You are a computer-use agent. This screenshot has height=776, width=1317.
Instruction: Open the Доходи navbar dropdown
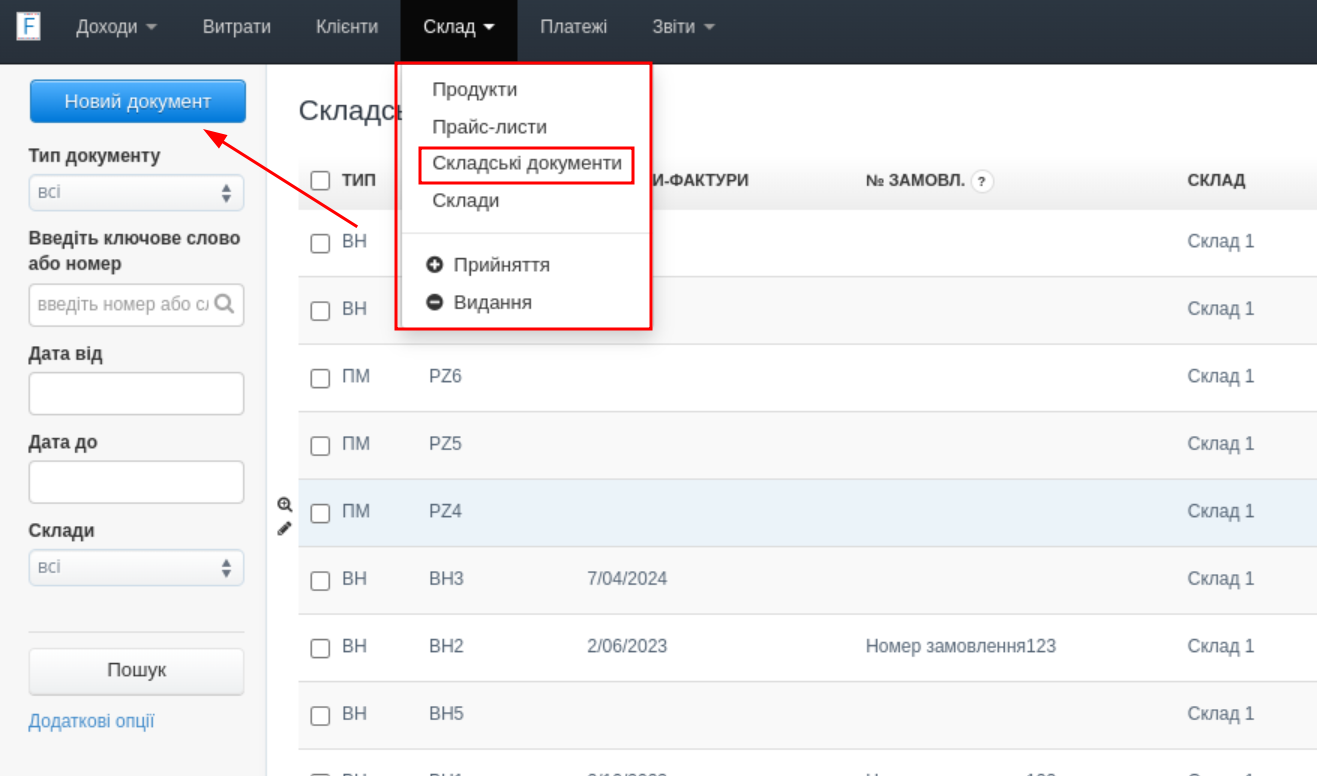(x=116, y=27)
